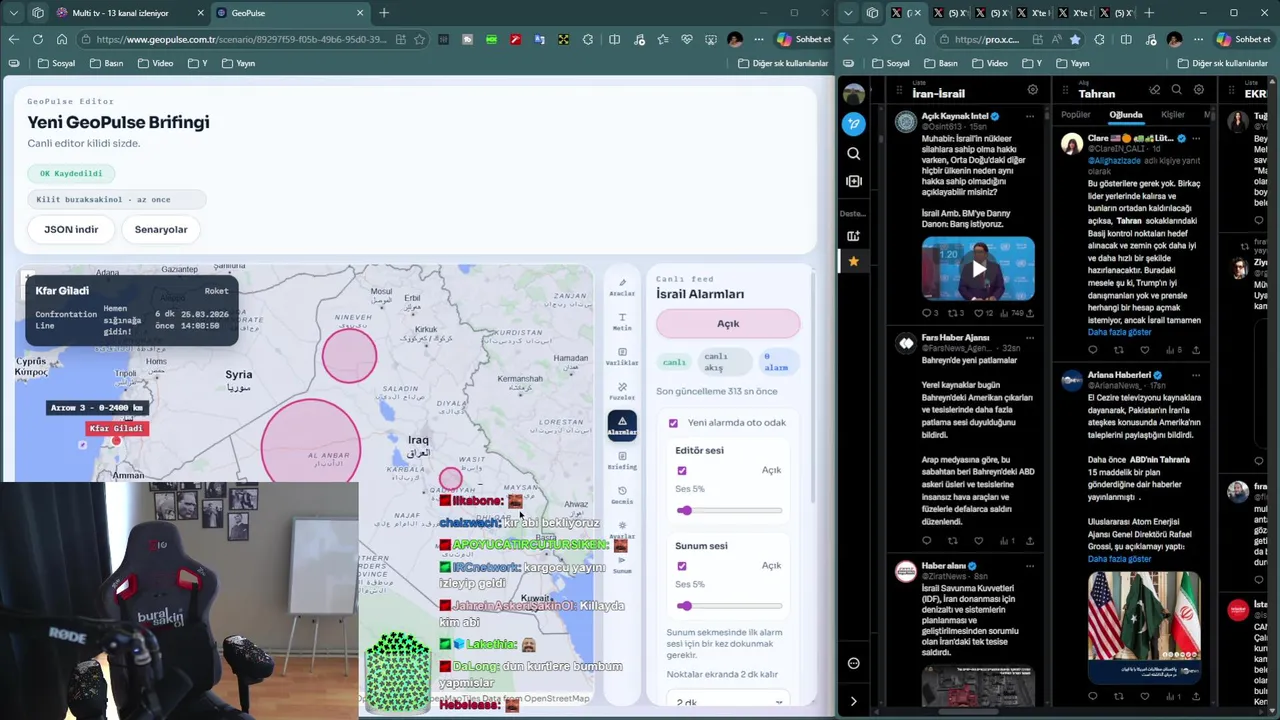Open Basın bookmarks folder in X Pro window
Viewport: 1280px width, 720px height.
point(941,63)
